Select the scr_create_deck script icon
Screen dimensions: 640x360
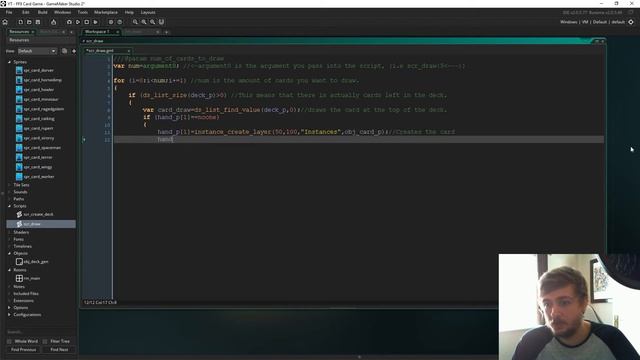pos(19,214)
